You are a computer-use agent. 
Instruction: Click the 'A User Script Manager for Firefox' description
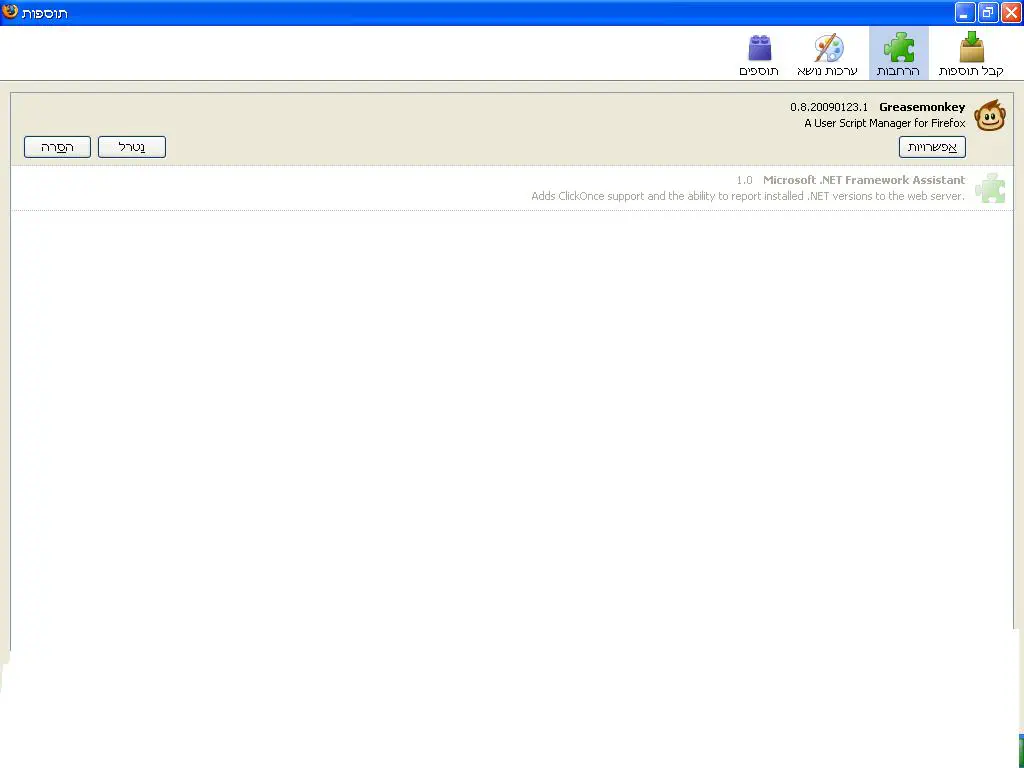pyautogui.click(x=885, y=123)
